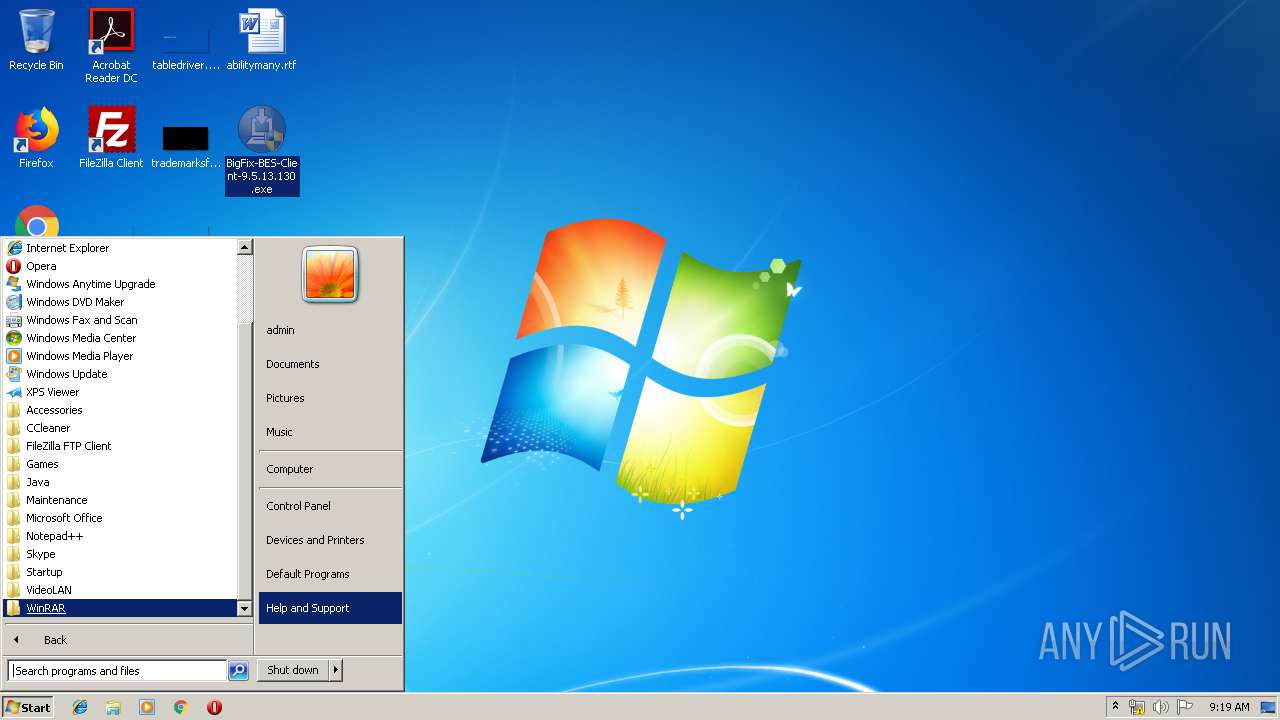
Task: Open the abilitymany.rtf document icon
Action: click(x=261, y=40)
